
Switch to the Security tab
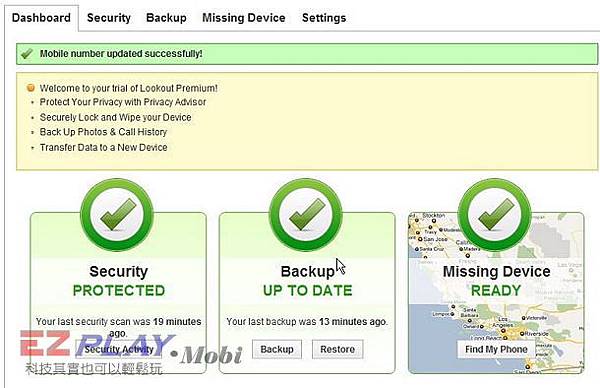tap(109, 18)
